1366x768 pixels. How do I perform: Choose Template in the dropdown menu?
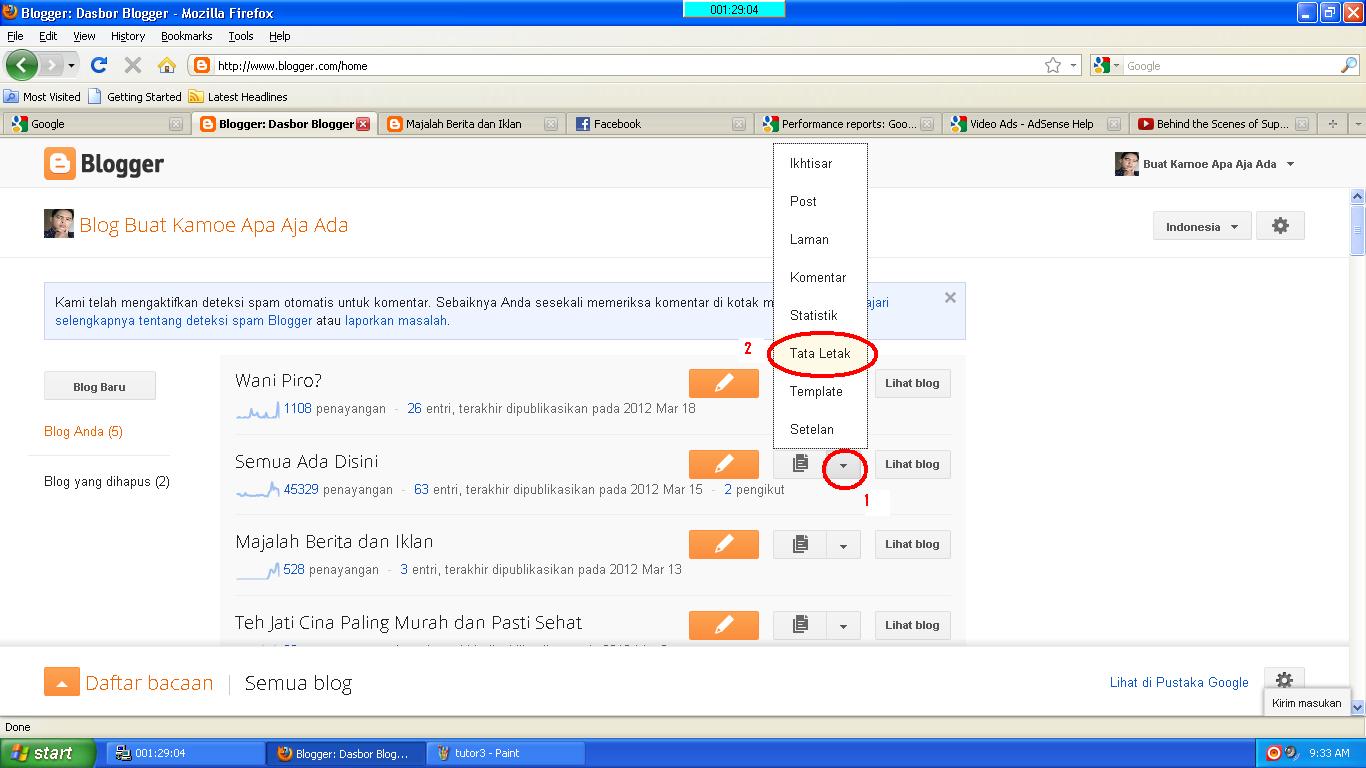820,391
